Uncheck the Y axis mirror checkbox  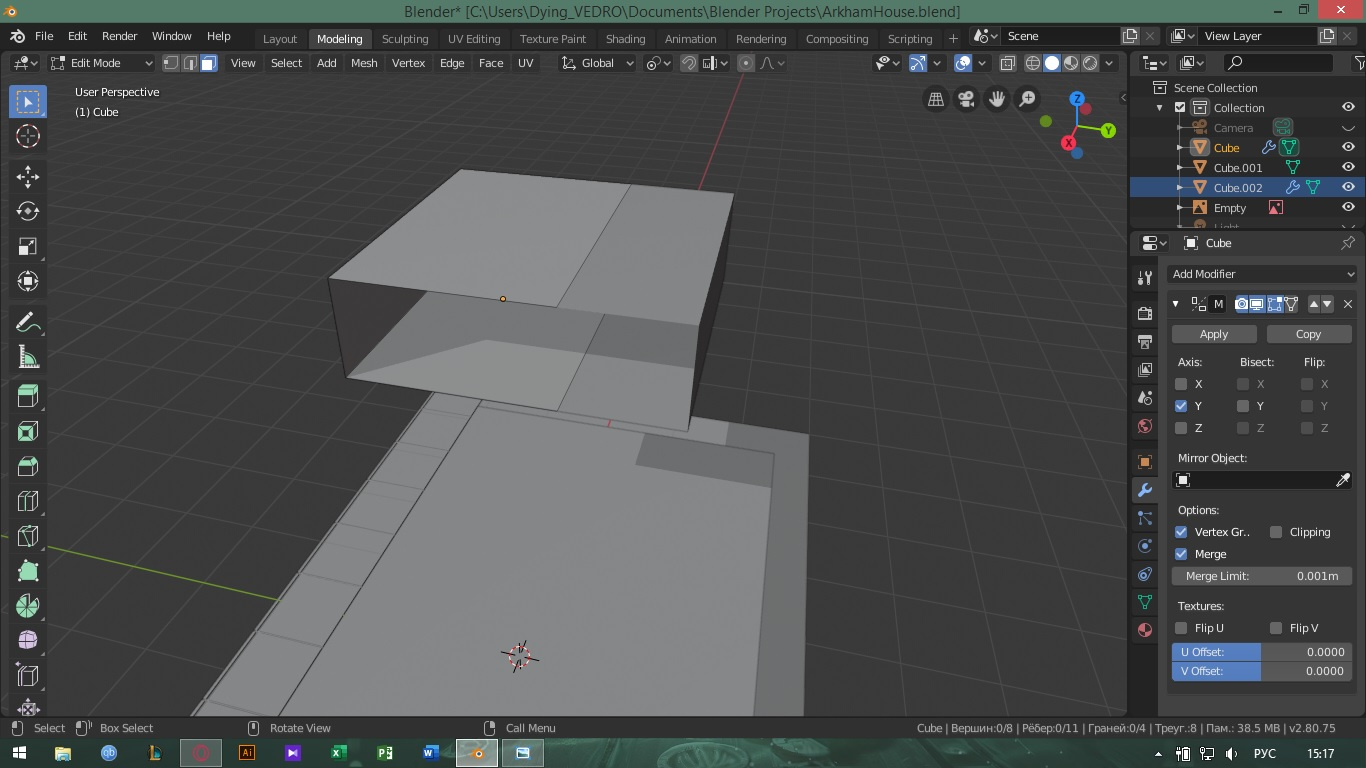(1181, 406)
